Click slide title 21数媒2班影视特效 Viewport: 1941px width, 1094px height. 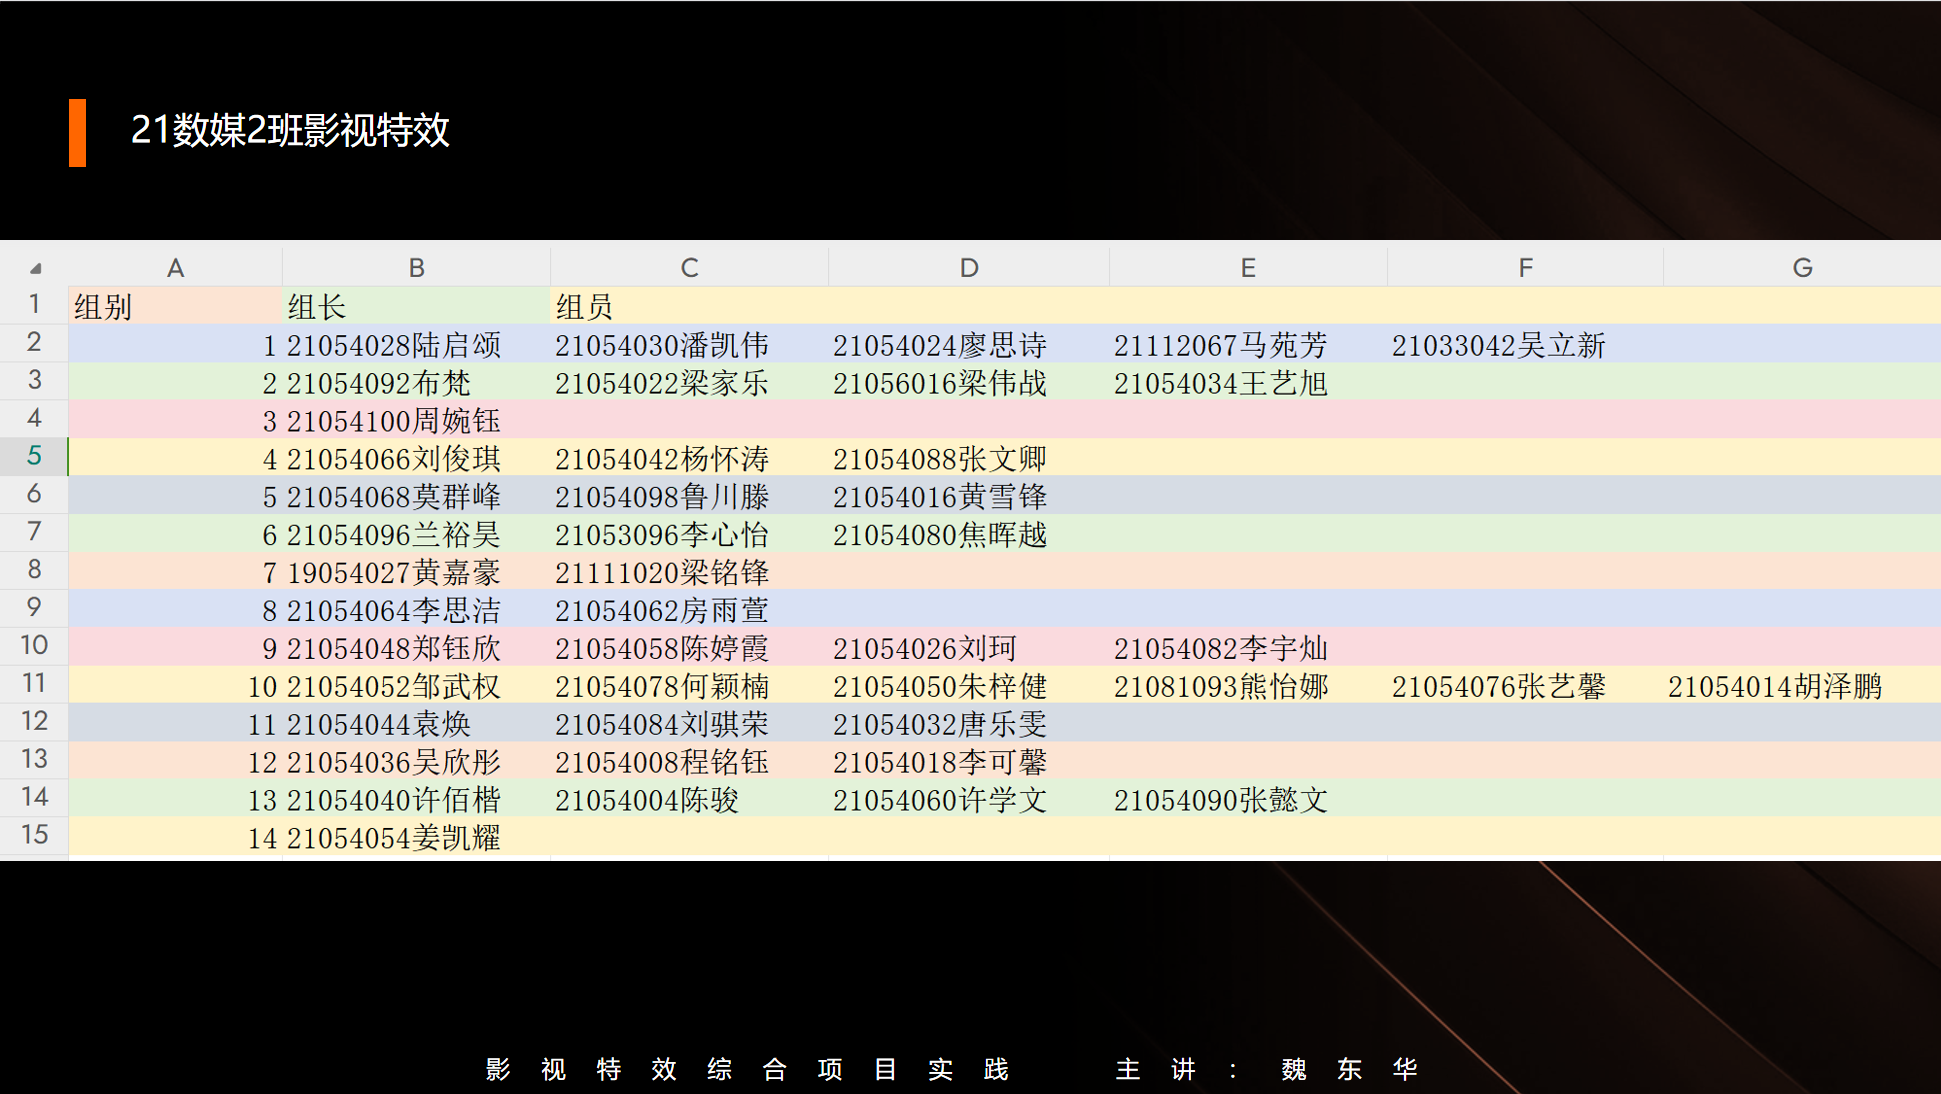[x=290, y=131]
